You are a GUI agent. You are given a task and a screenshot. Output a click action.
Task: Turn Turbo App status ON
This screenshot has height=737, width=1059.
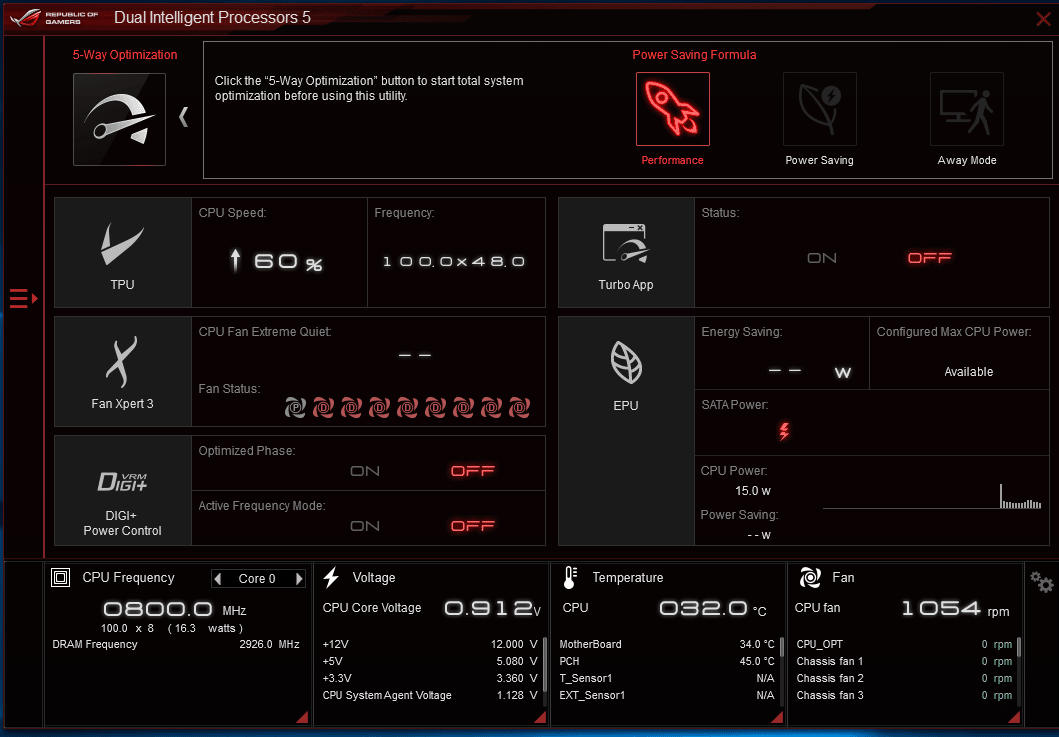pos(822,258)
